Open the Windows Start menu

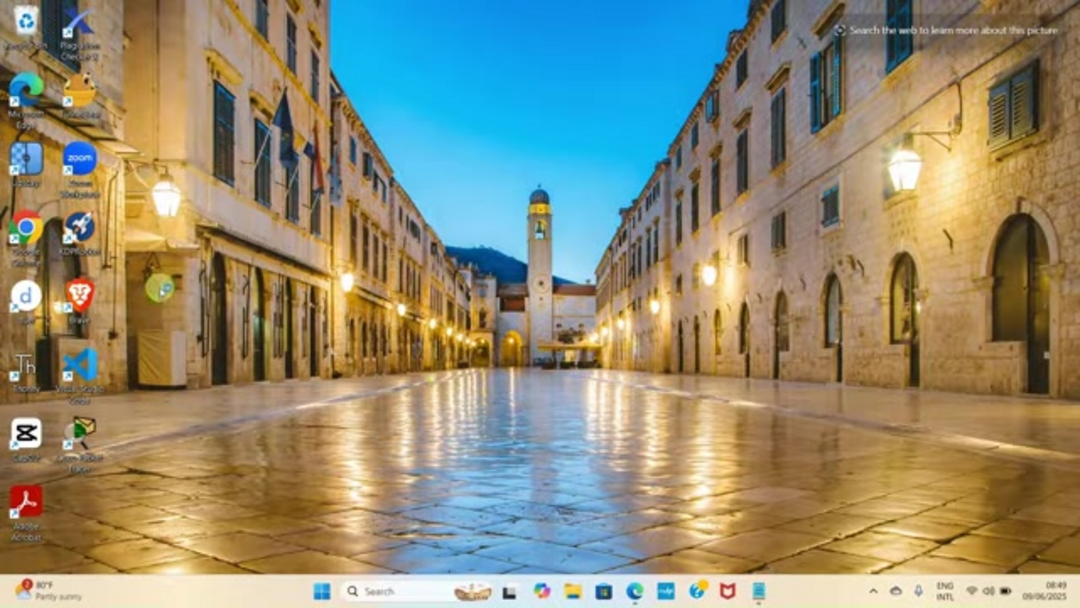click(322, 591)
